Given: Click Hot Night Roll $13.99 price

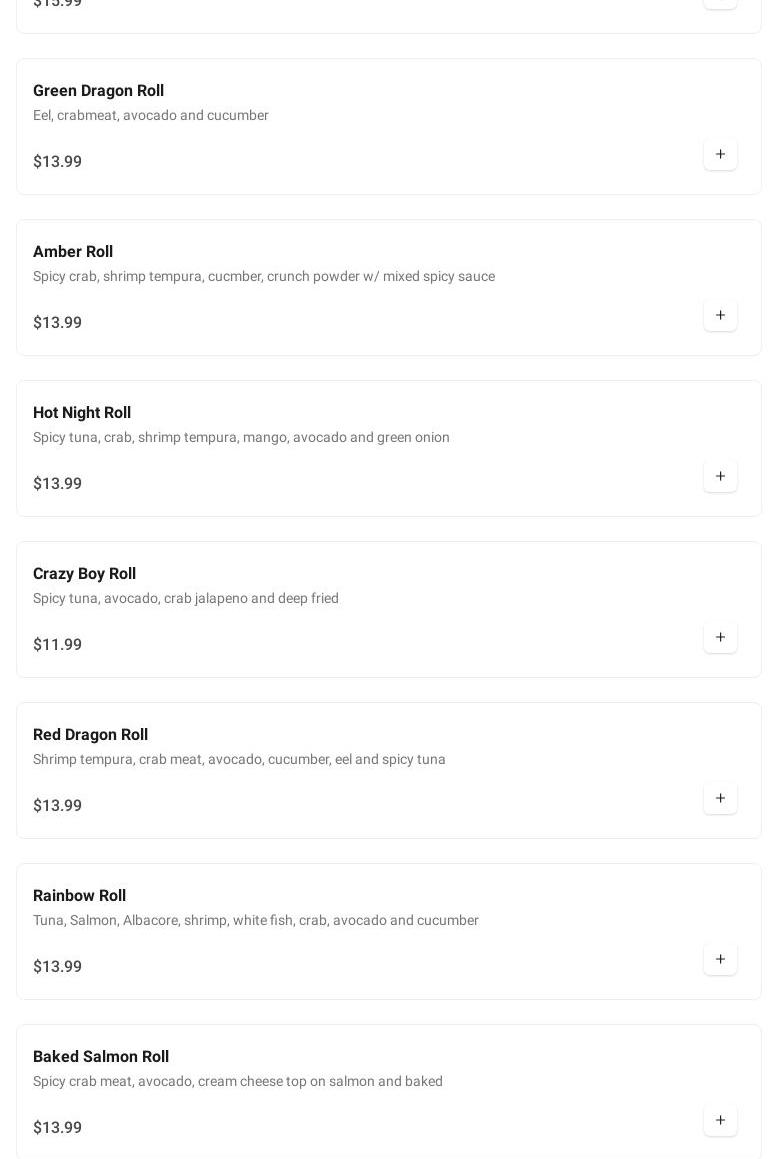Looking at the screenshot, I should [x=58, y=484].
